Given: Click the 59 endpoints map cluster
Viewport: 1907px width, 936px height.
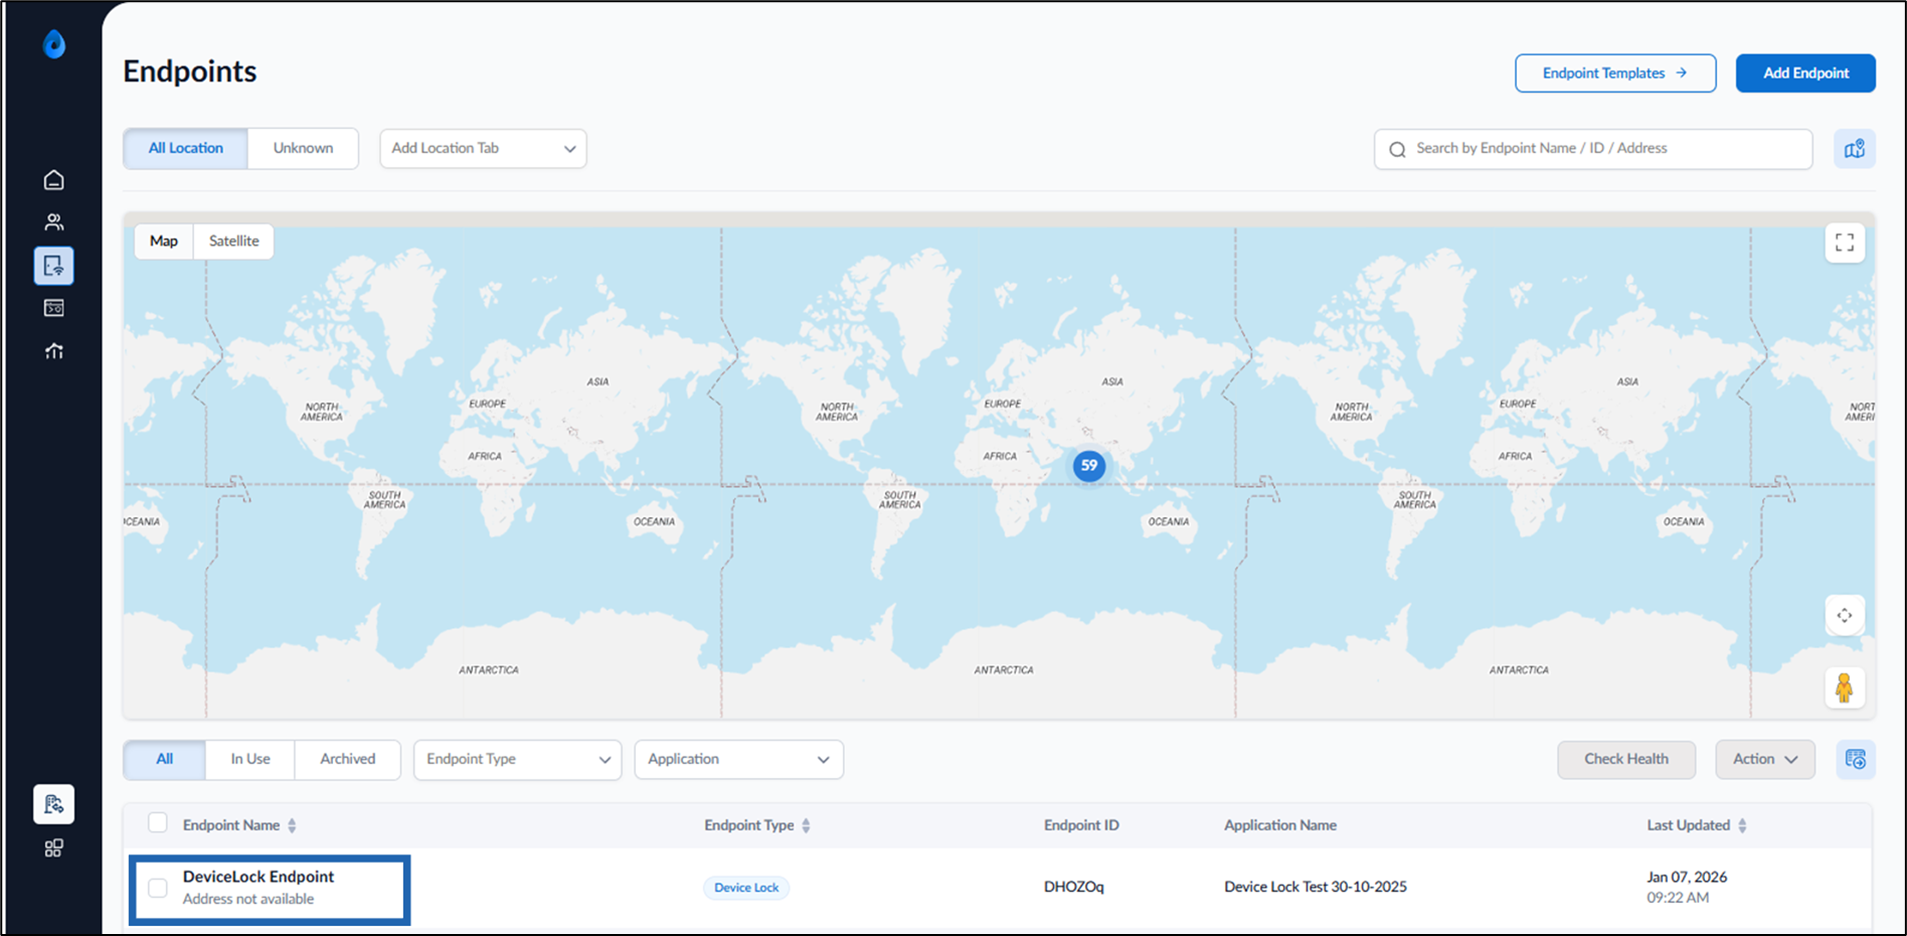Looking at the screenshot, I should (1089, 465).
